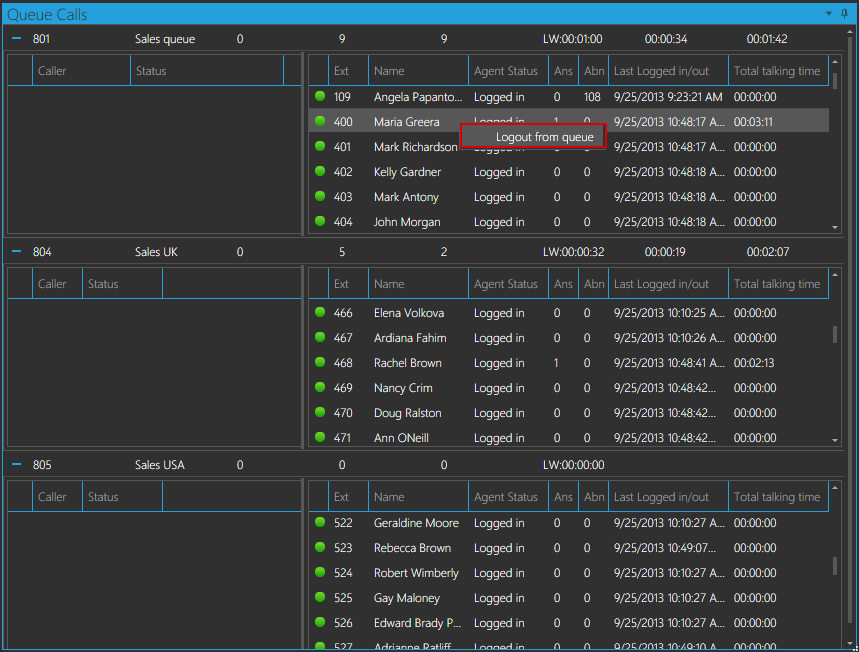This screenshot has width=859, height=652.
Task: Click scrollbar thumb in queue 804 agent list
Action: [x=835, y=334]
